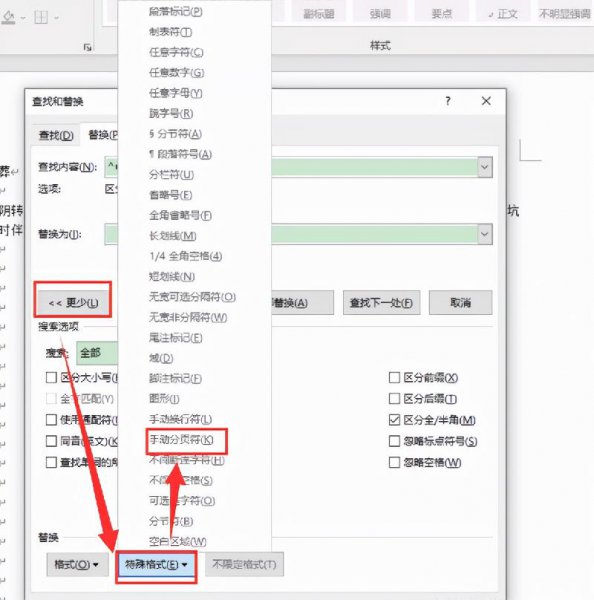Apply the 不明显强调 style
Image resolution: width=594 pixels, height=600 pixels.
565,14
